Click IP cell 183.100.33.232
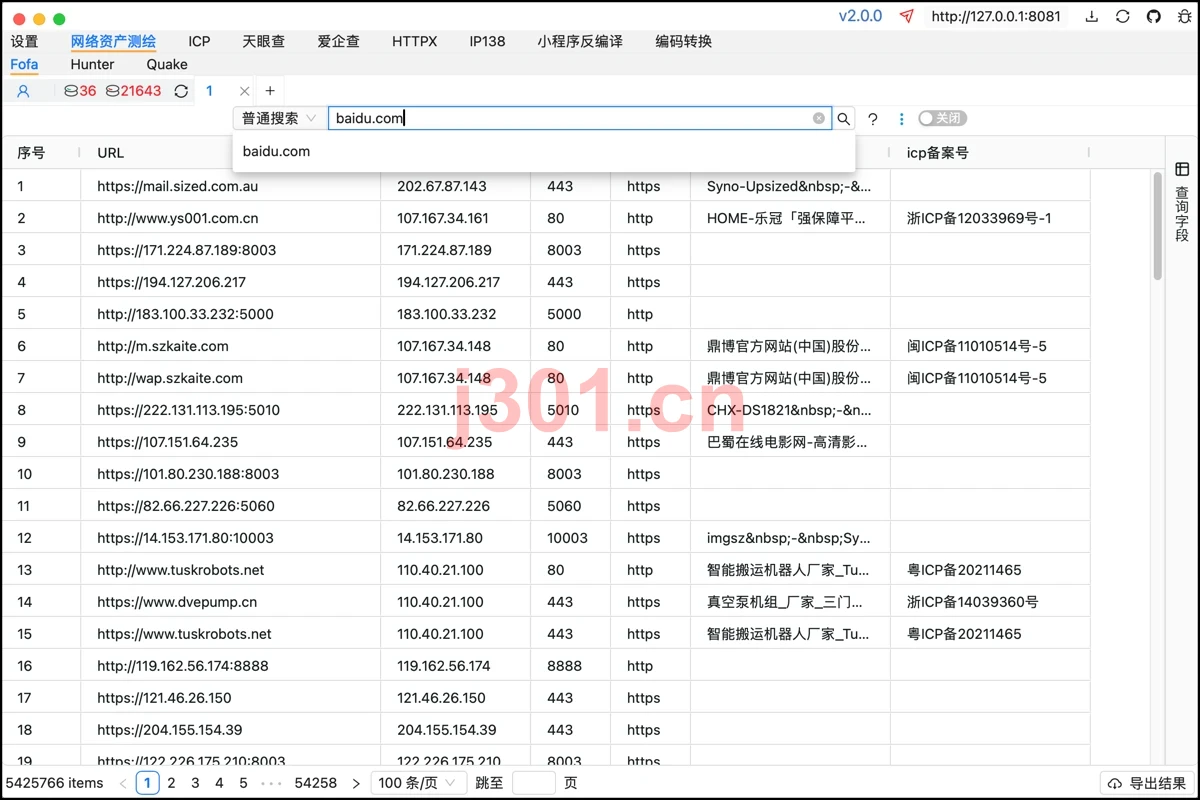1200x800 pixels. (x=447, y=314)
